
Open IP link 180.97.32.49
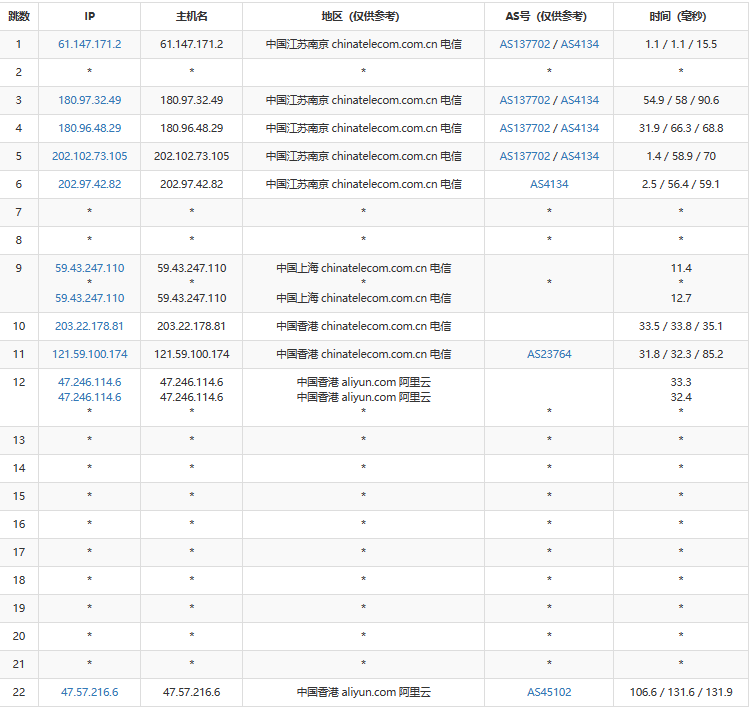click(89, 100)
